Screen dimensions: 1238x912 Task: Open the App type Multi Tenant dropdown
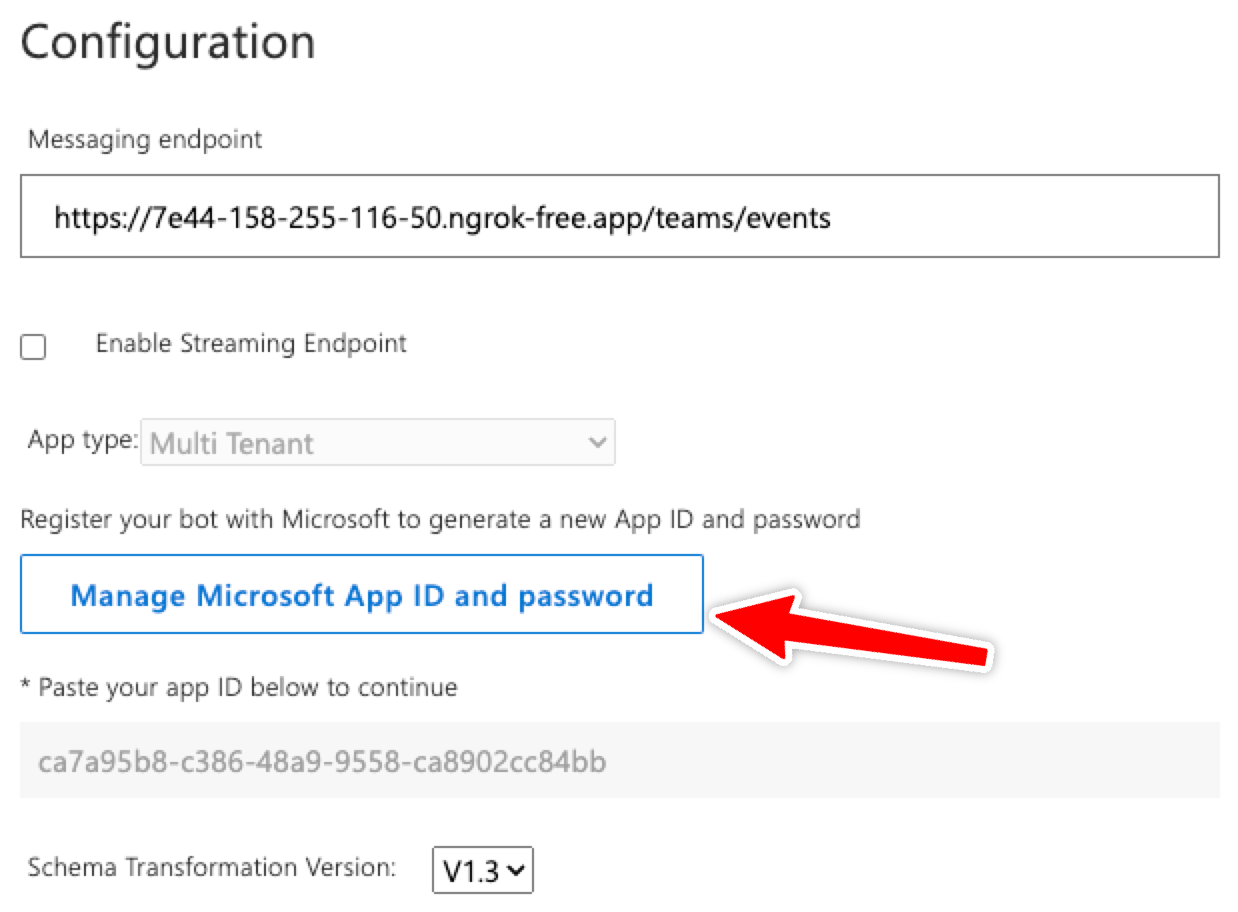[x=379, y=443]
